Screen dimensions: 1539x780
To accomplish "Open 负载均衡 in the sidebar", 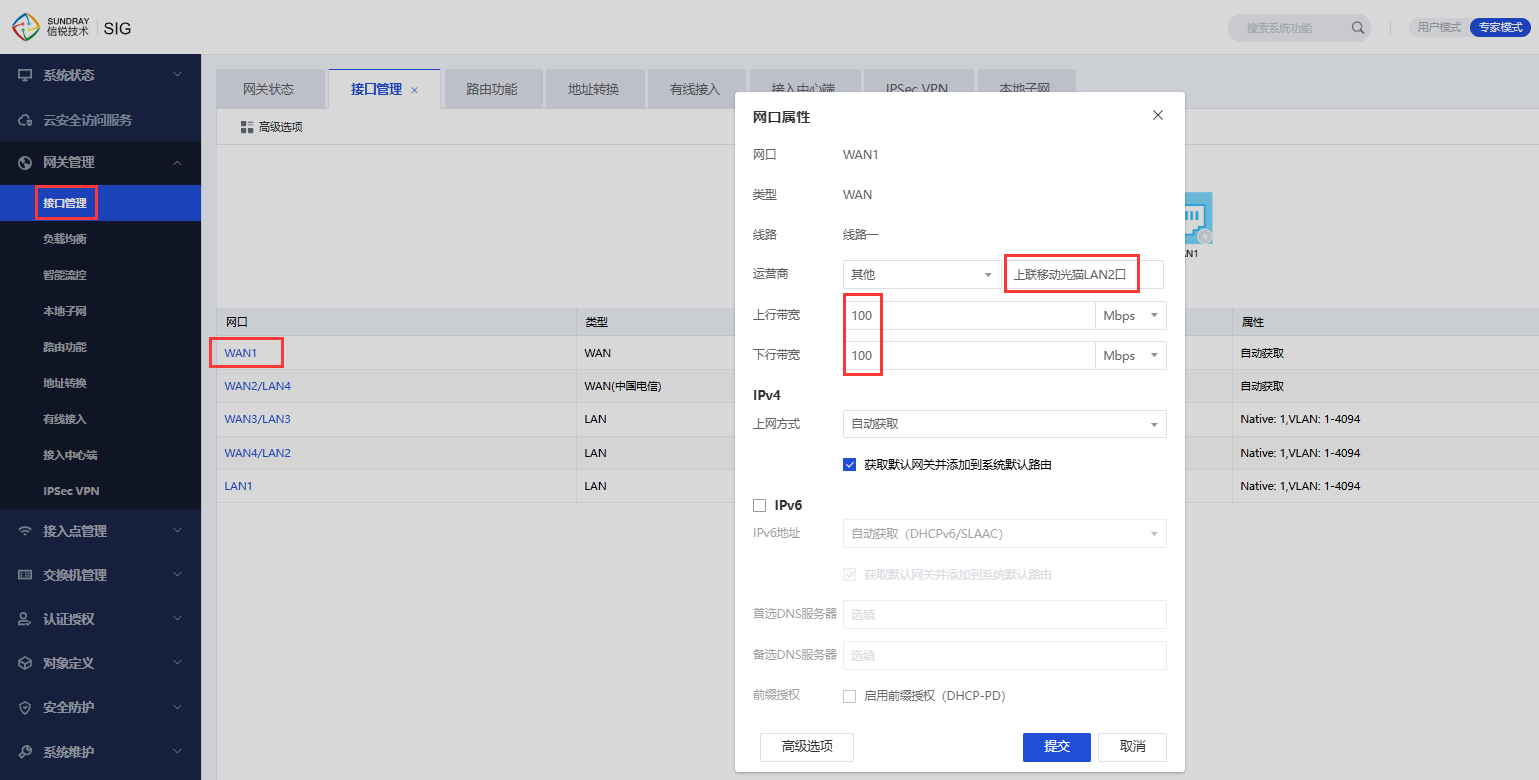I will (x=65, y=240).
